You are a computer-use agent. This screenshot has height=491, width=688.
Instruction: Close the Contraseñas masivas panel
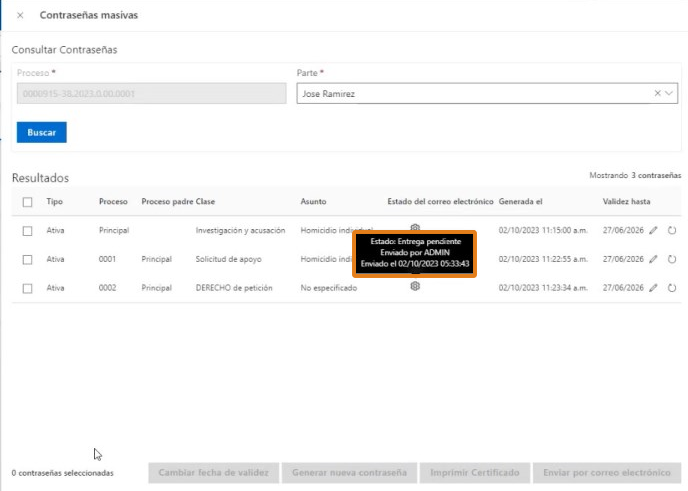click(20, 15)
